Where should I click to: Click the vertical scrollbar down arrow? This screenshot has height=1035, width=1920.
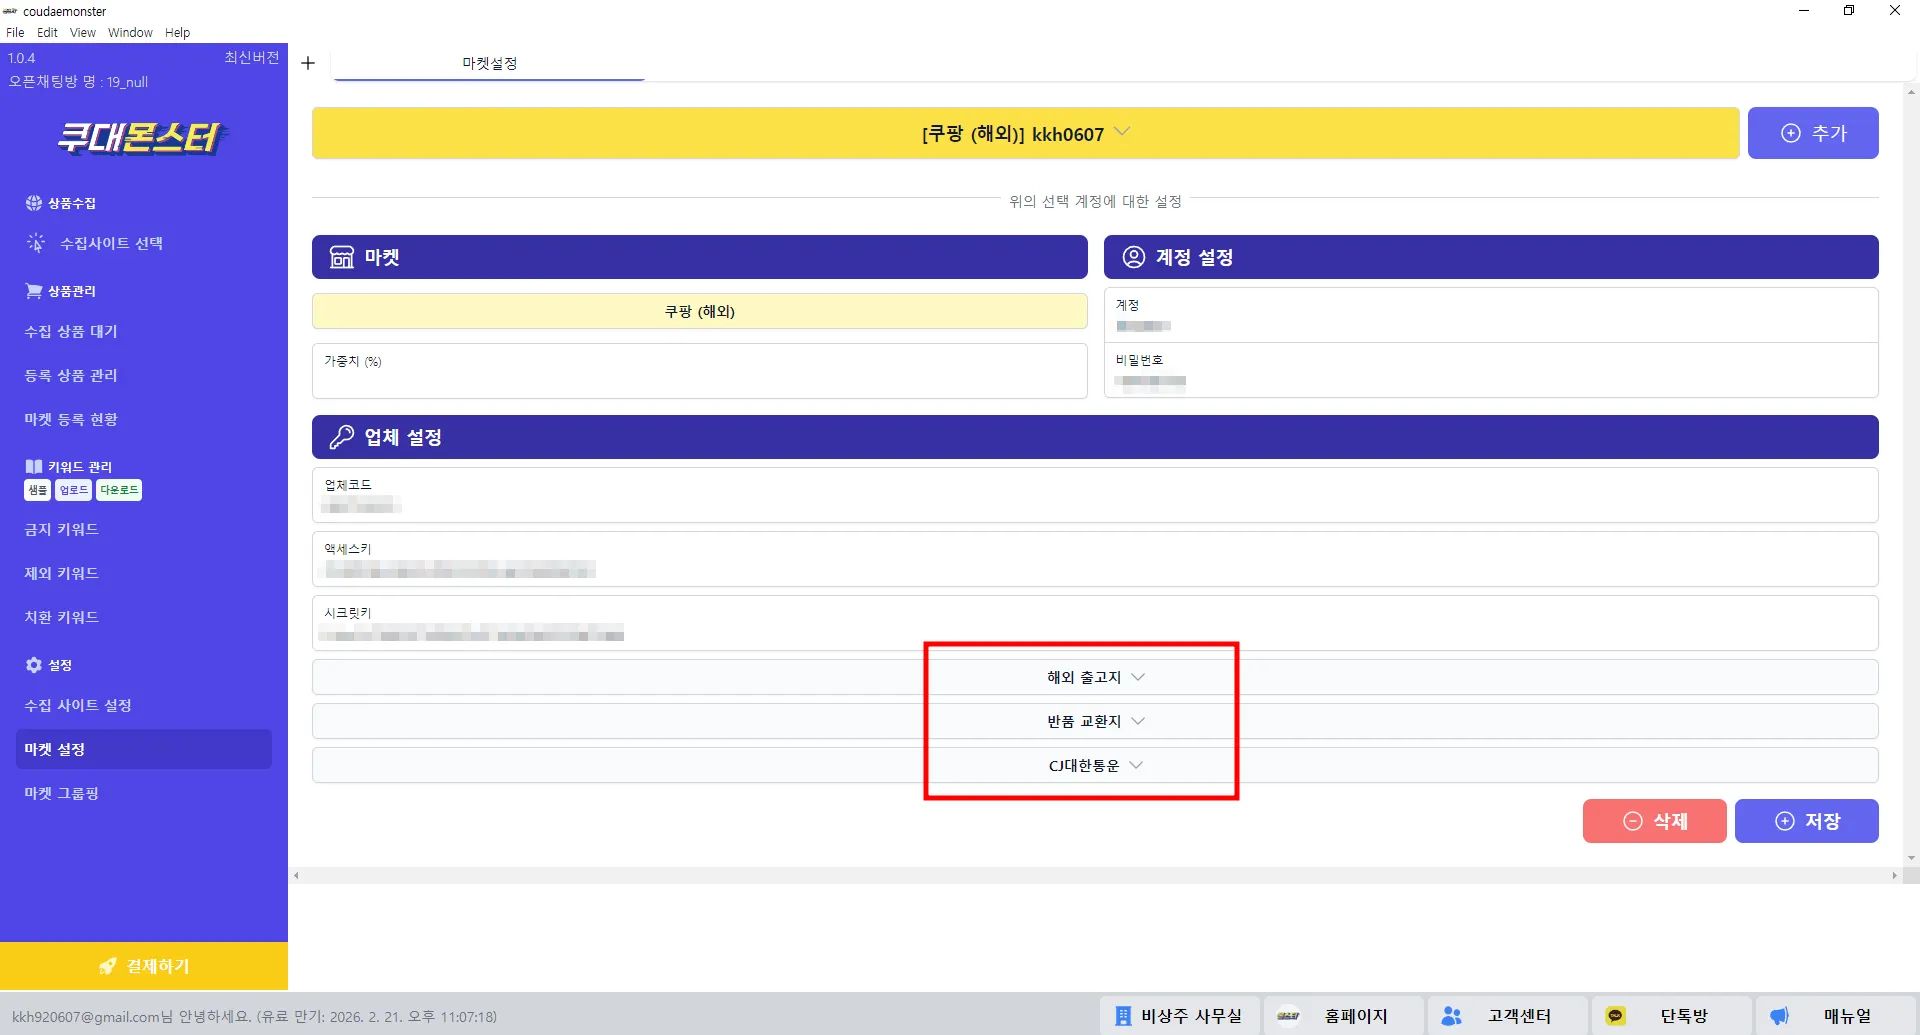1911,858
